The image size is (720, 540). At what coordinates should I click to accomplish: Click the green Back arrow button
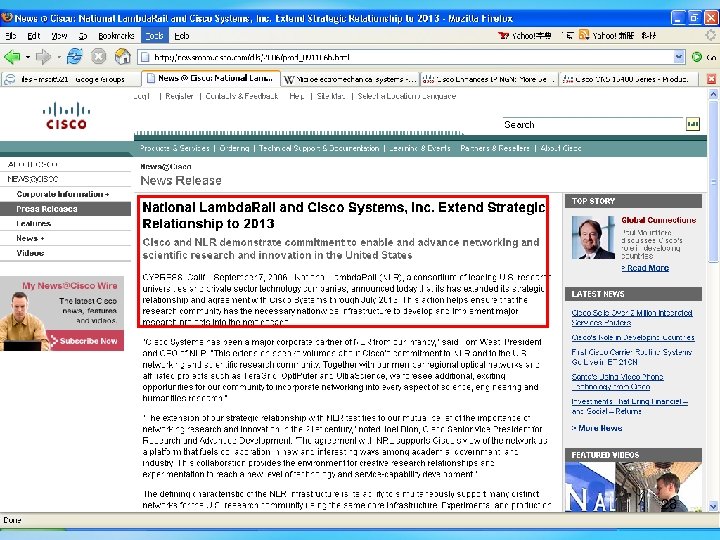(11, 57)
